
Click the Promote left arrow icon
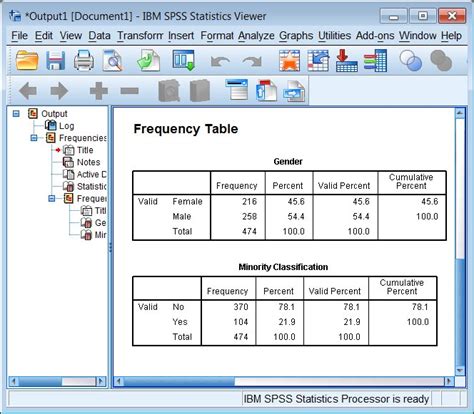[x=28, y=91]
